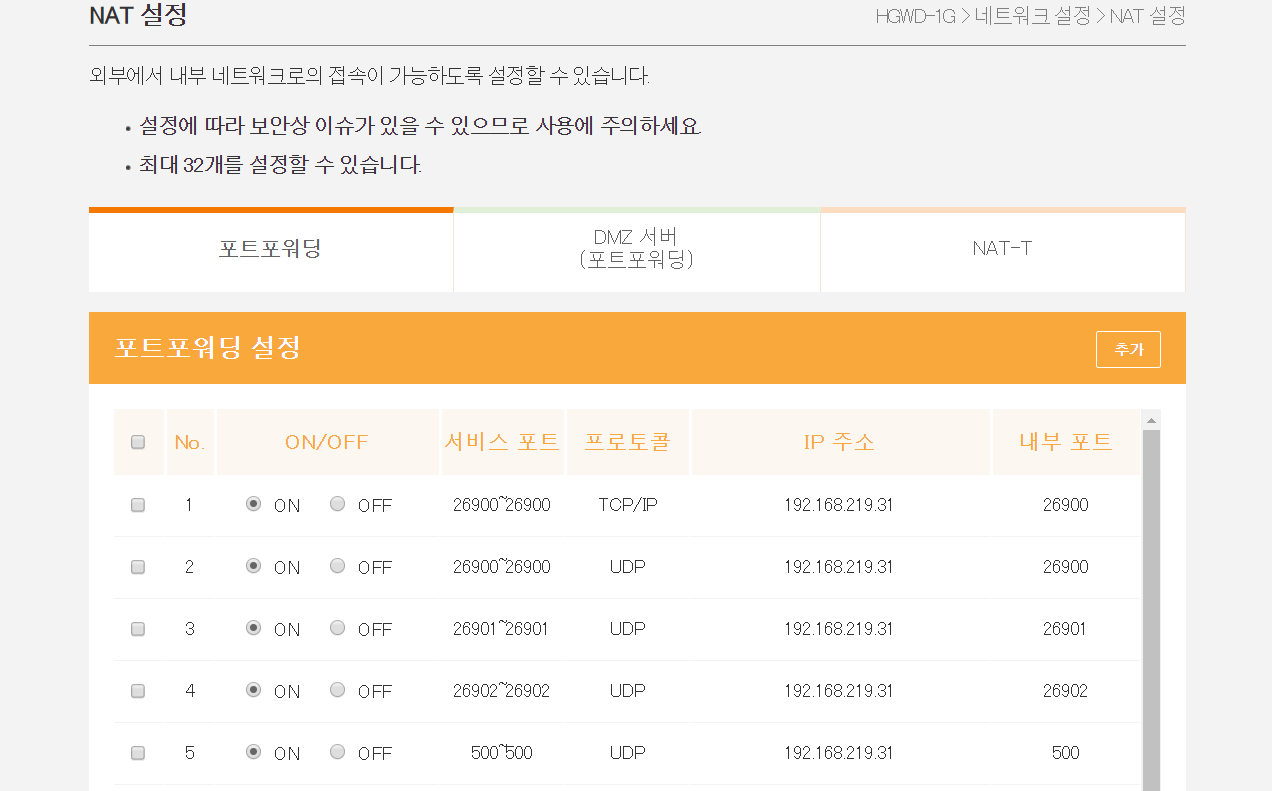
Task: Turn rule 2 OFF via radio button
Action: pyautogui.click(x=338, y=567)
